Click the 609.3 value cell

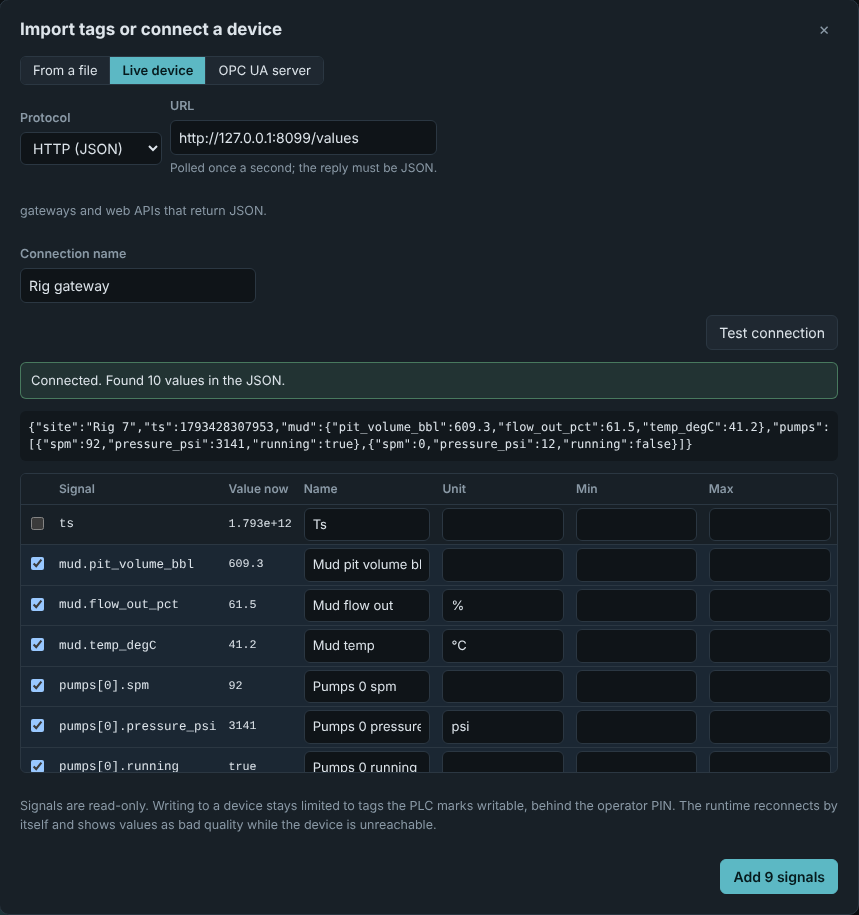click(x=246, y=564)
